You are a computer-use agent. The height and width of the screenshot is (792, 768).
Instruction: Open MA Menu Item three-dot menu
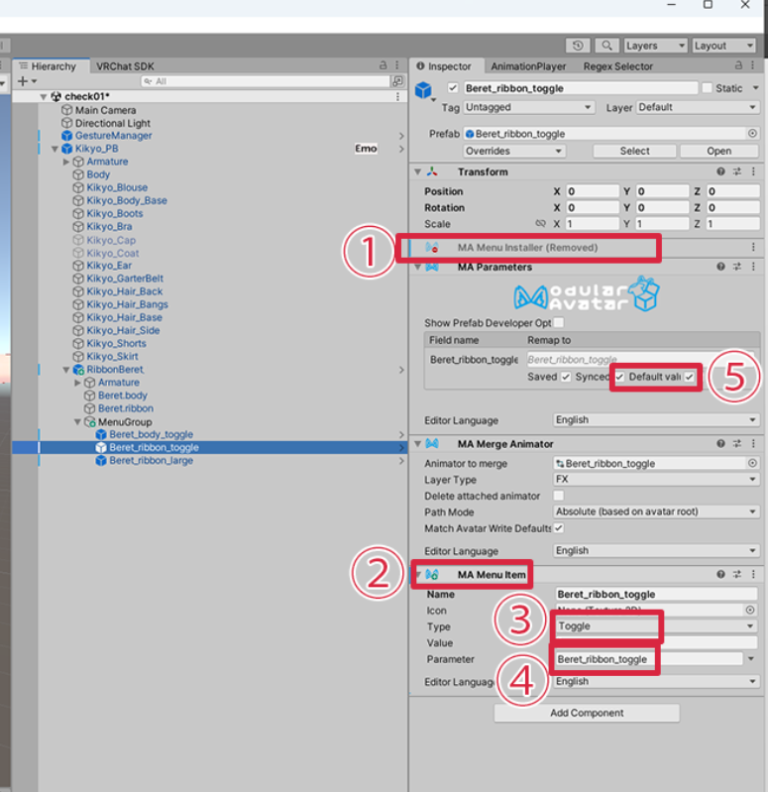(x=753, y=574)
